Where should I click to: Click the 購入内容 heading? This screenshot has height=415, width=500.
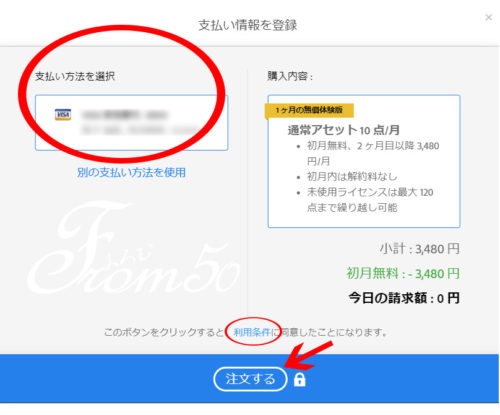[x=290, y=76]
